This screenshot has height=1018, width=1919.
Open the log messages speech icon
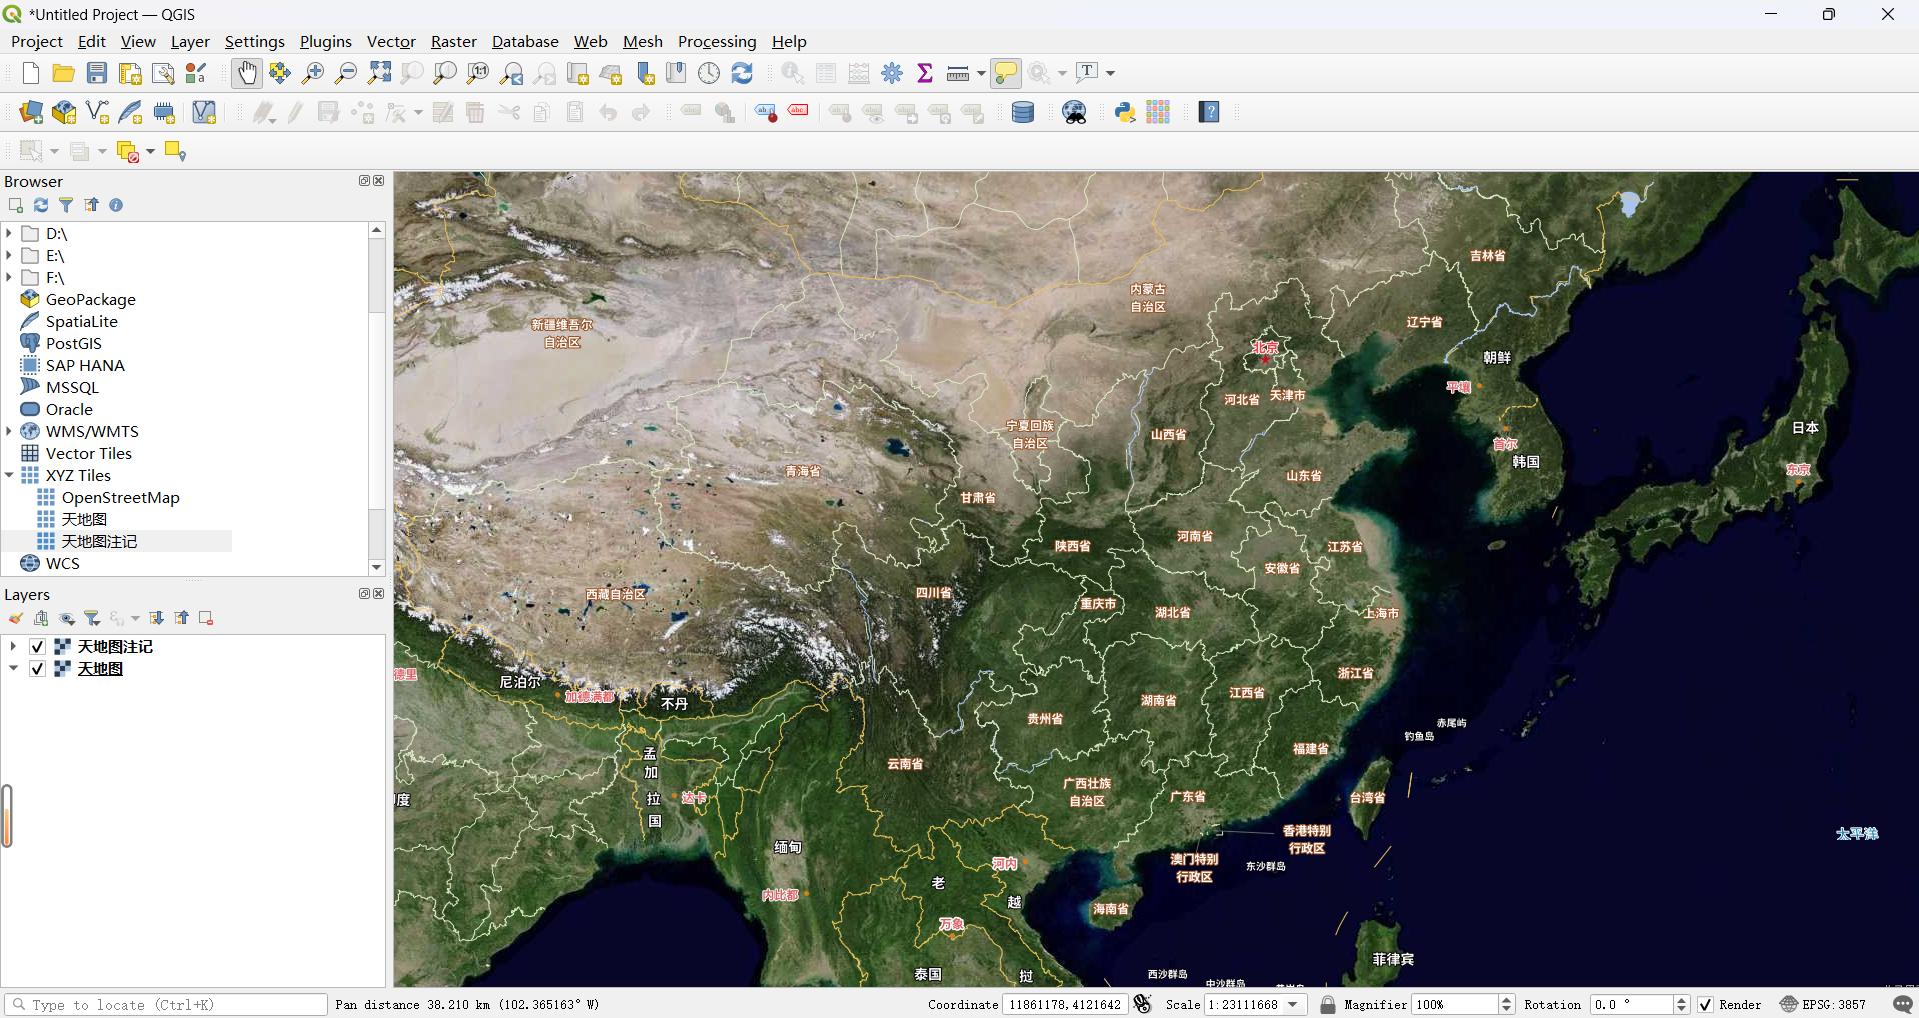tap(1903, 1004)
